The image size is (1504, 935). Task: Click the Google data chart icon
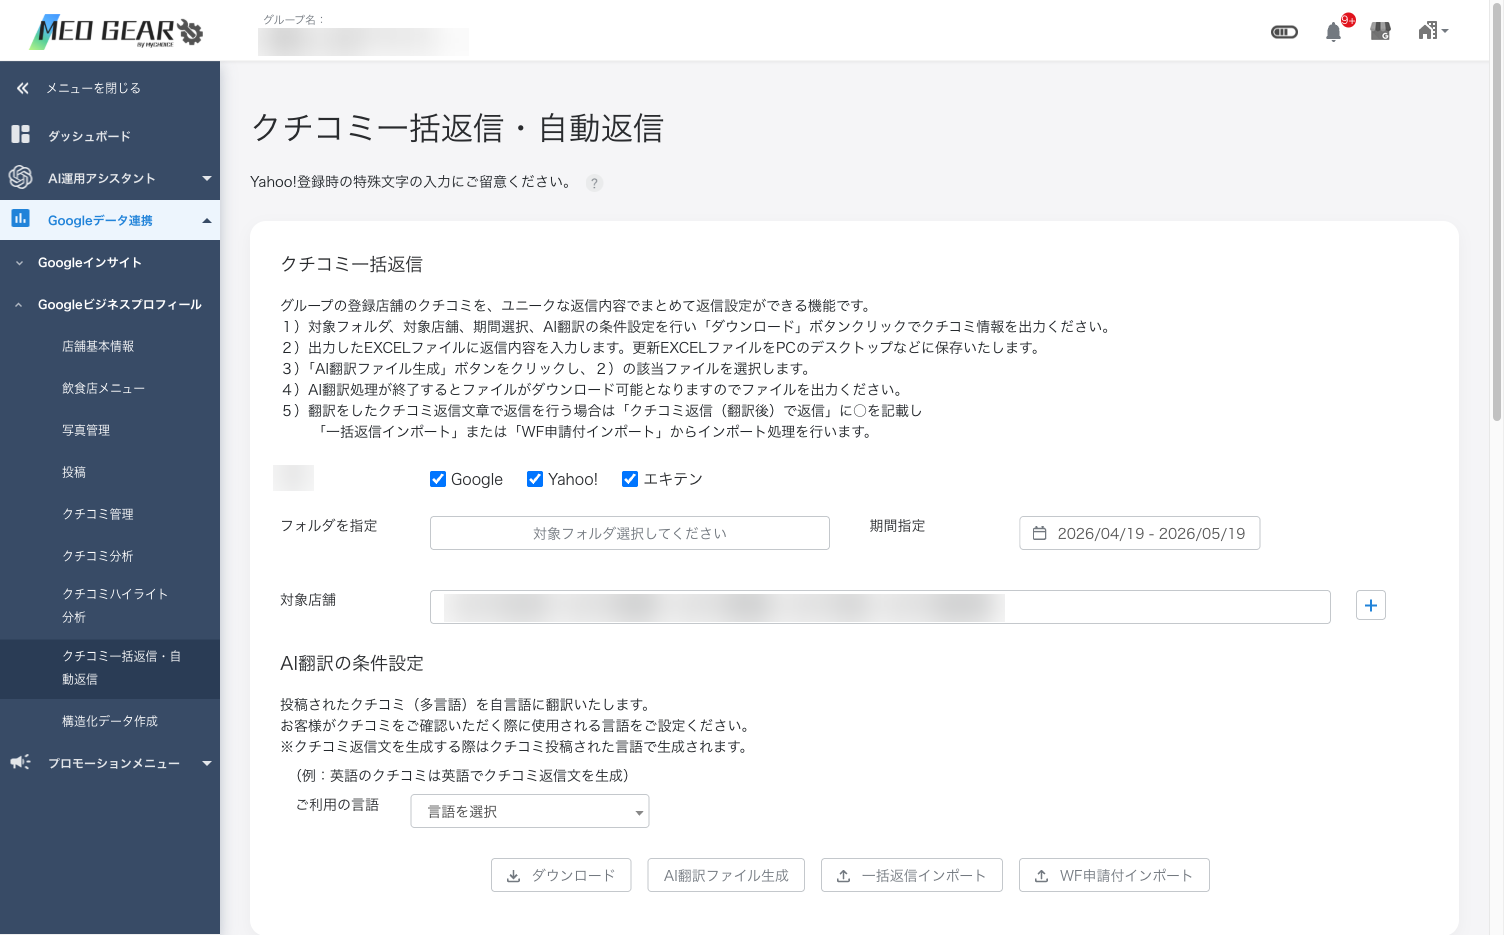coord(20,218)
